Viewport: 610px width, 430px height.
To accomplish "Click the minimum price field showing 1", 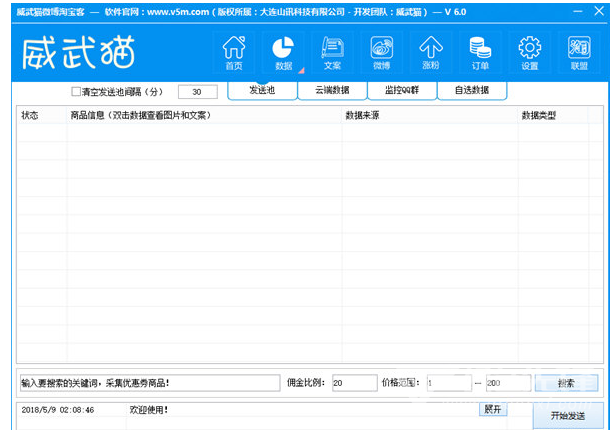I will [449, 383].
